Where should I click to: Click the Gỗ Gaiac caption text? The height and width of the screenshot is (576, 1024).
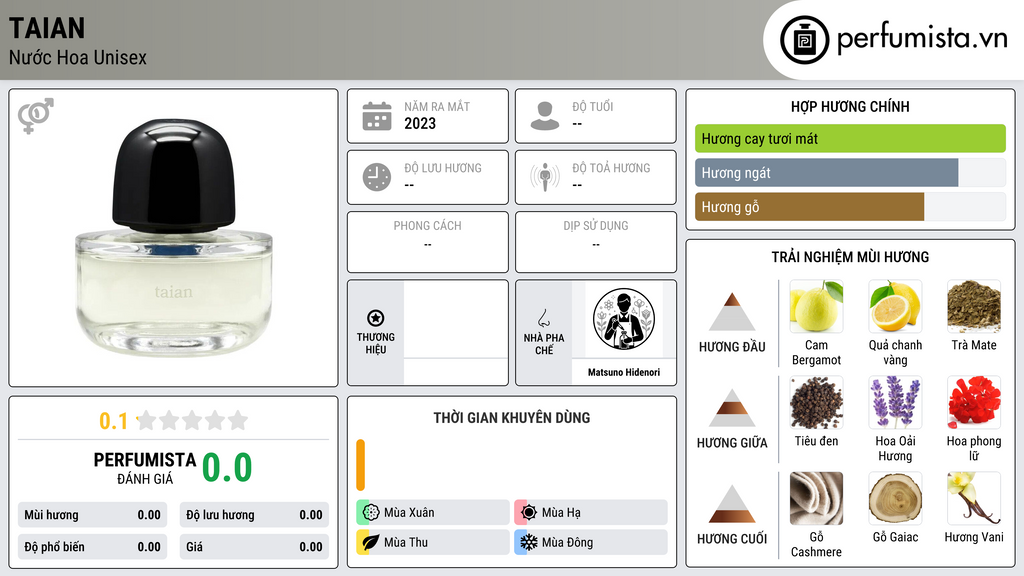tap(895, 537)
